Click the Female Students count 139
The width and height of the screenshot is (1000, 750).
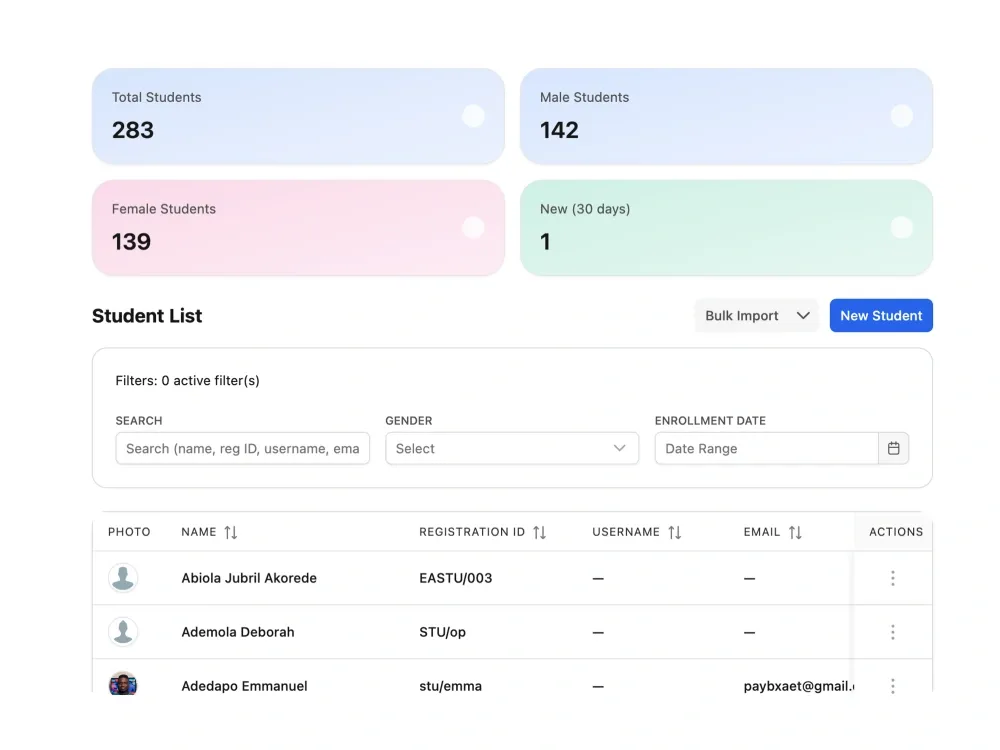click(131, 242)
